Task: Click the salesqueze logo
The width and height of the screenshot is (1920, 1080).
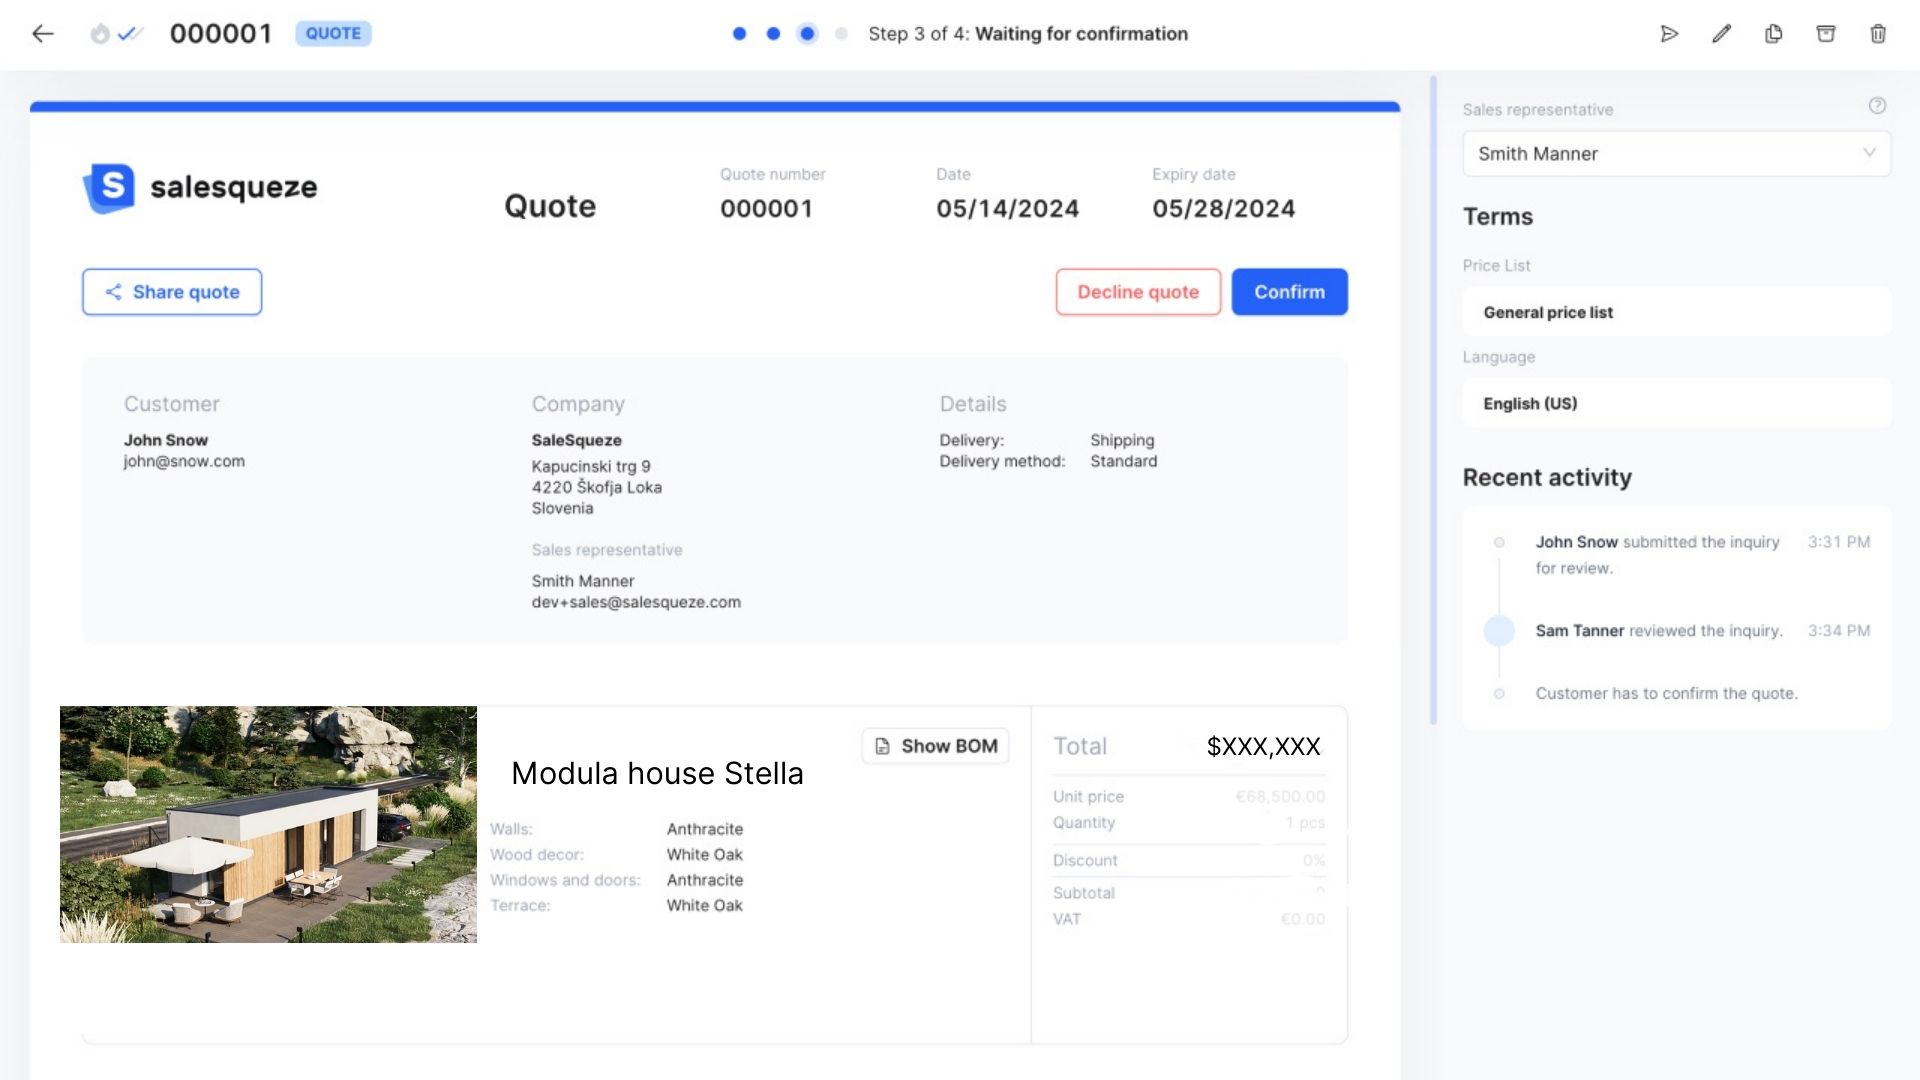Action: click(x=200, y=188)
